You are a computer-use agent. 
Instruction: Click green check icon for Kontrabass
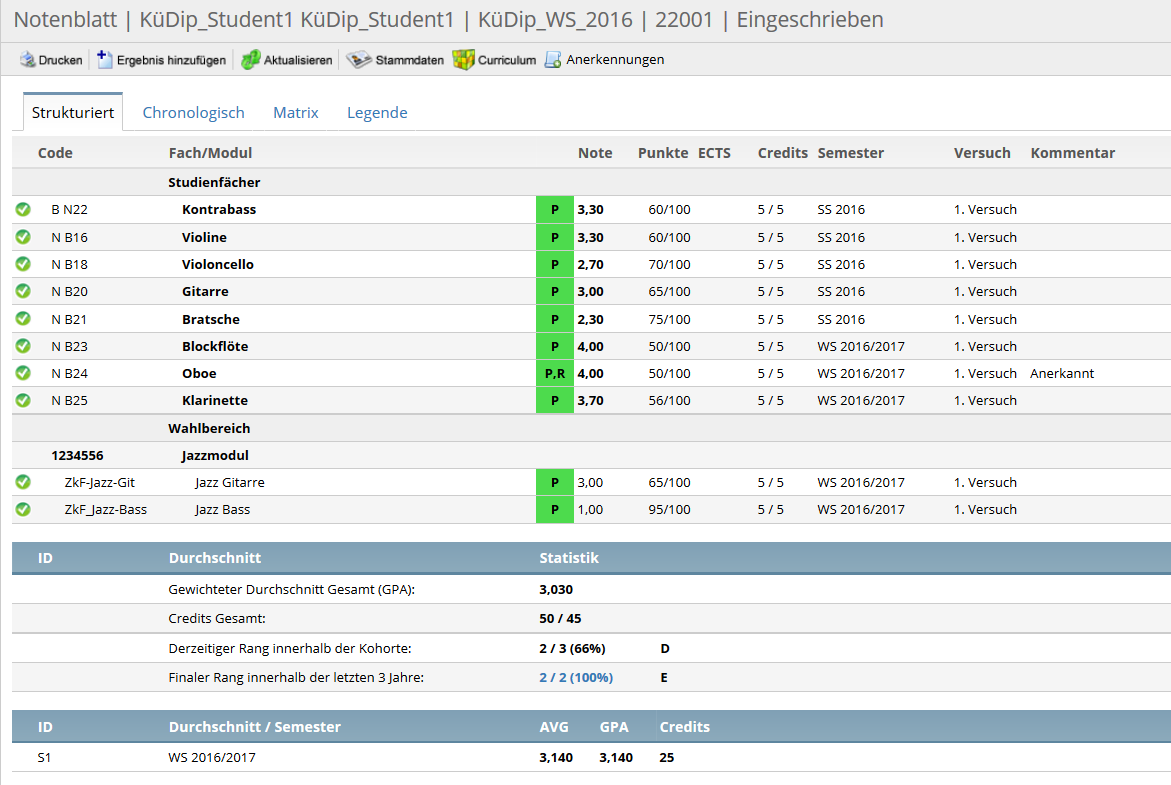click(23, 209)
